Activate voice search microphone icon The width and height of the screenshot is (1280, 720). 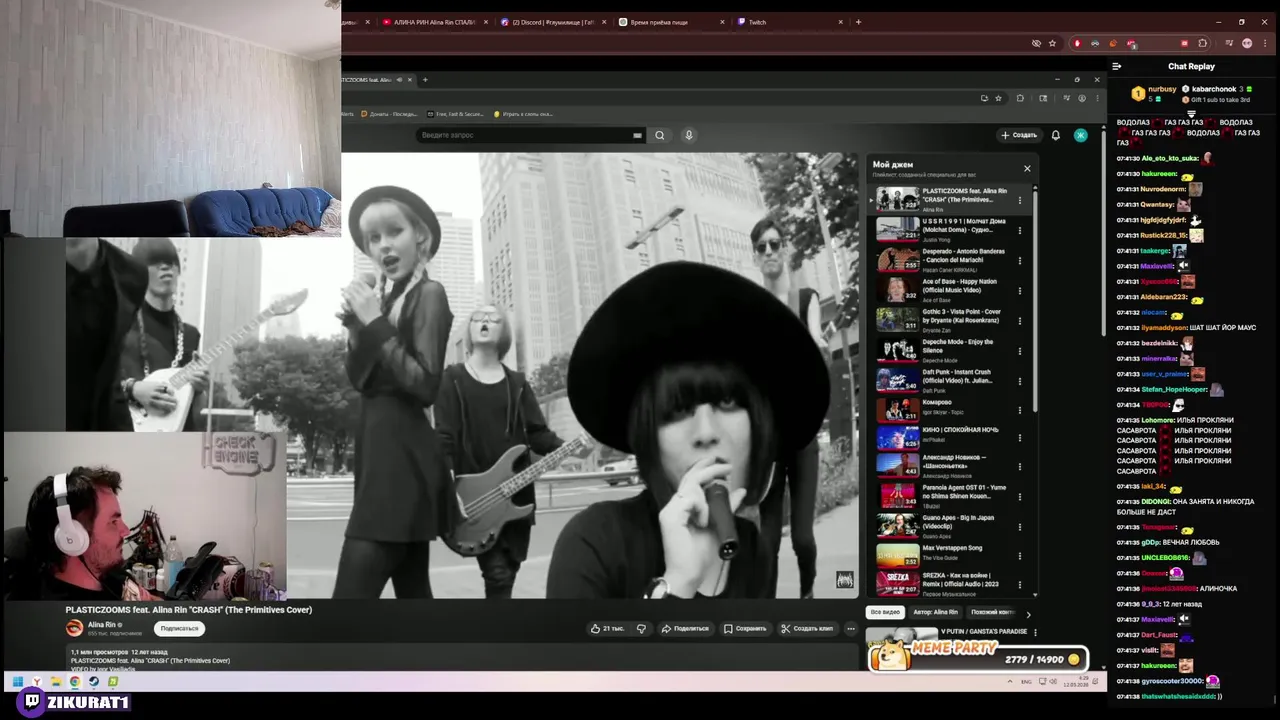coord(689,135)
